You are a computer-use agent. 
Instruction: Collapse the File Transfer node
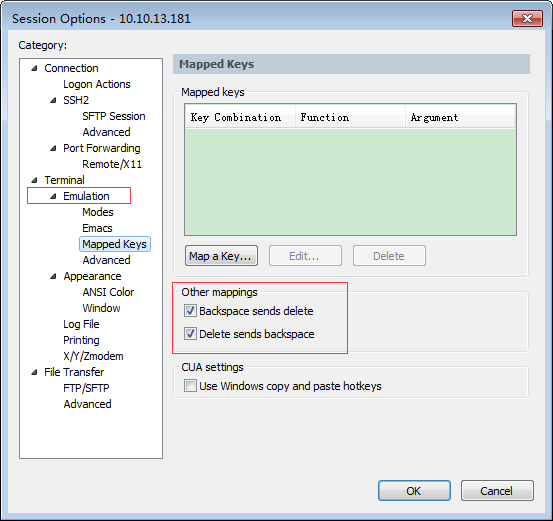point(34,372)
